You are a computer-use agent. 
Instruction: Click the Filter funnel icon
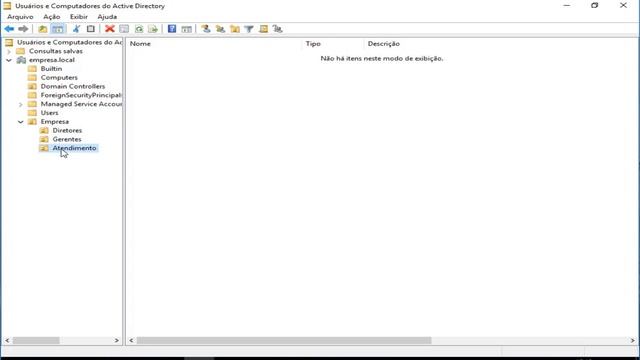(x=249, y=29)
